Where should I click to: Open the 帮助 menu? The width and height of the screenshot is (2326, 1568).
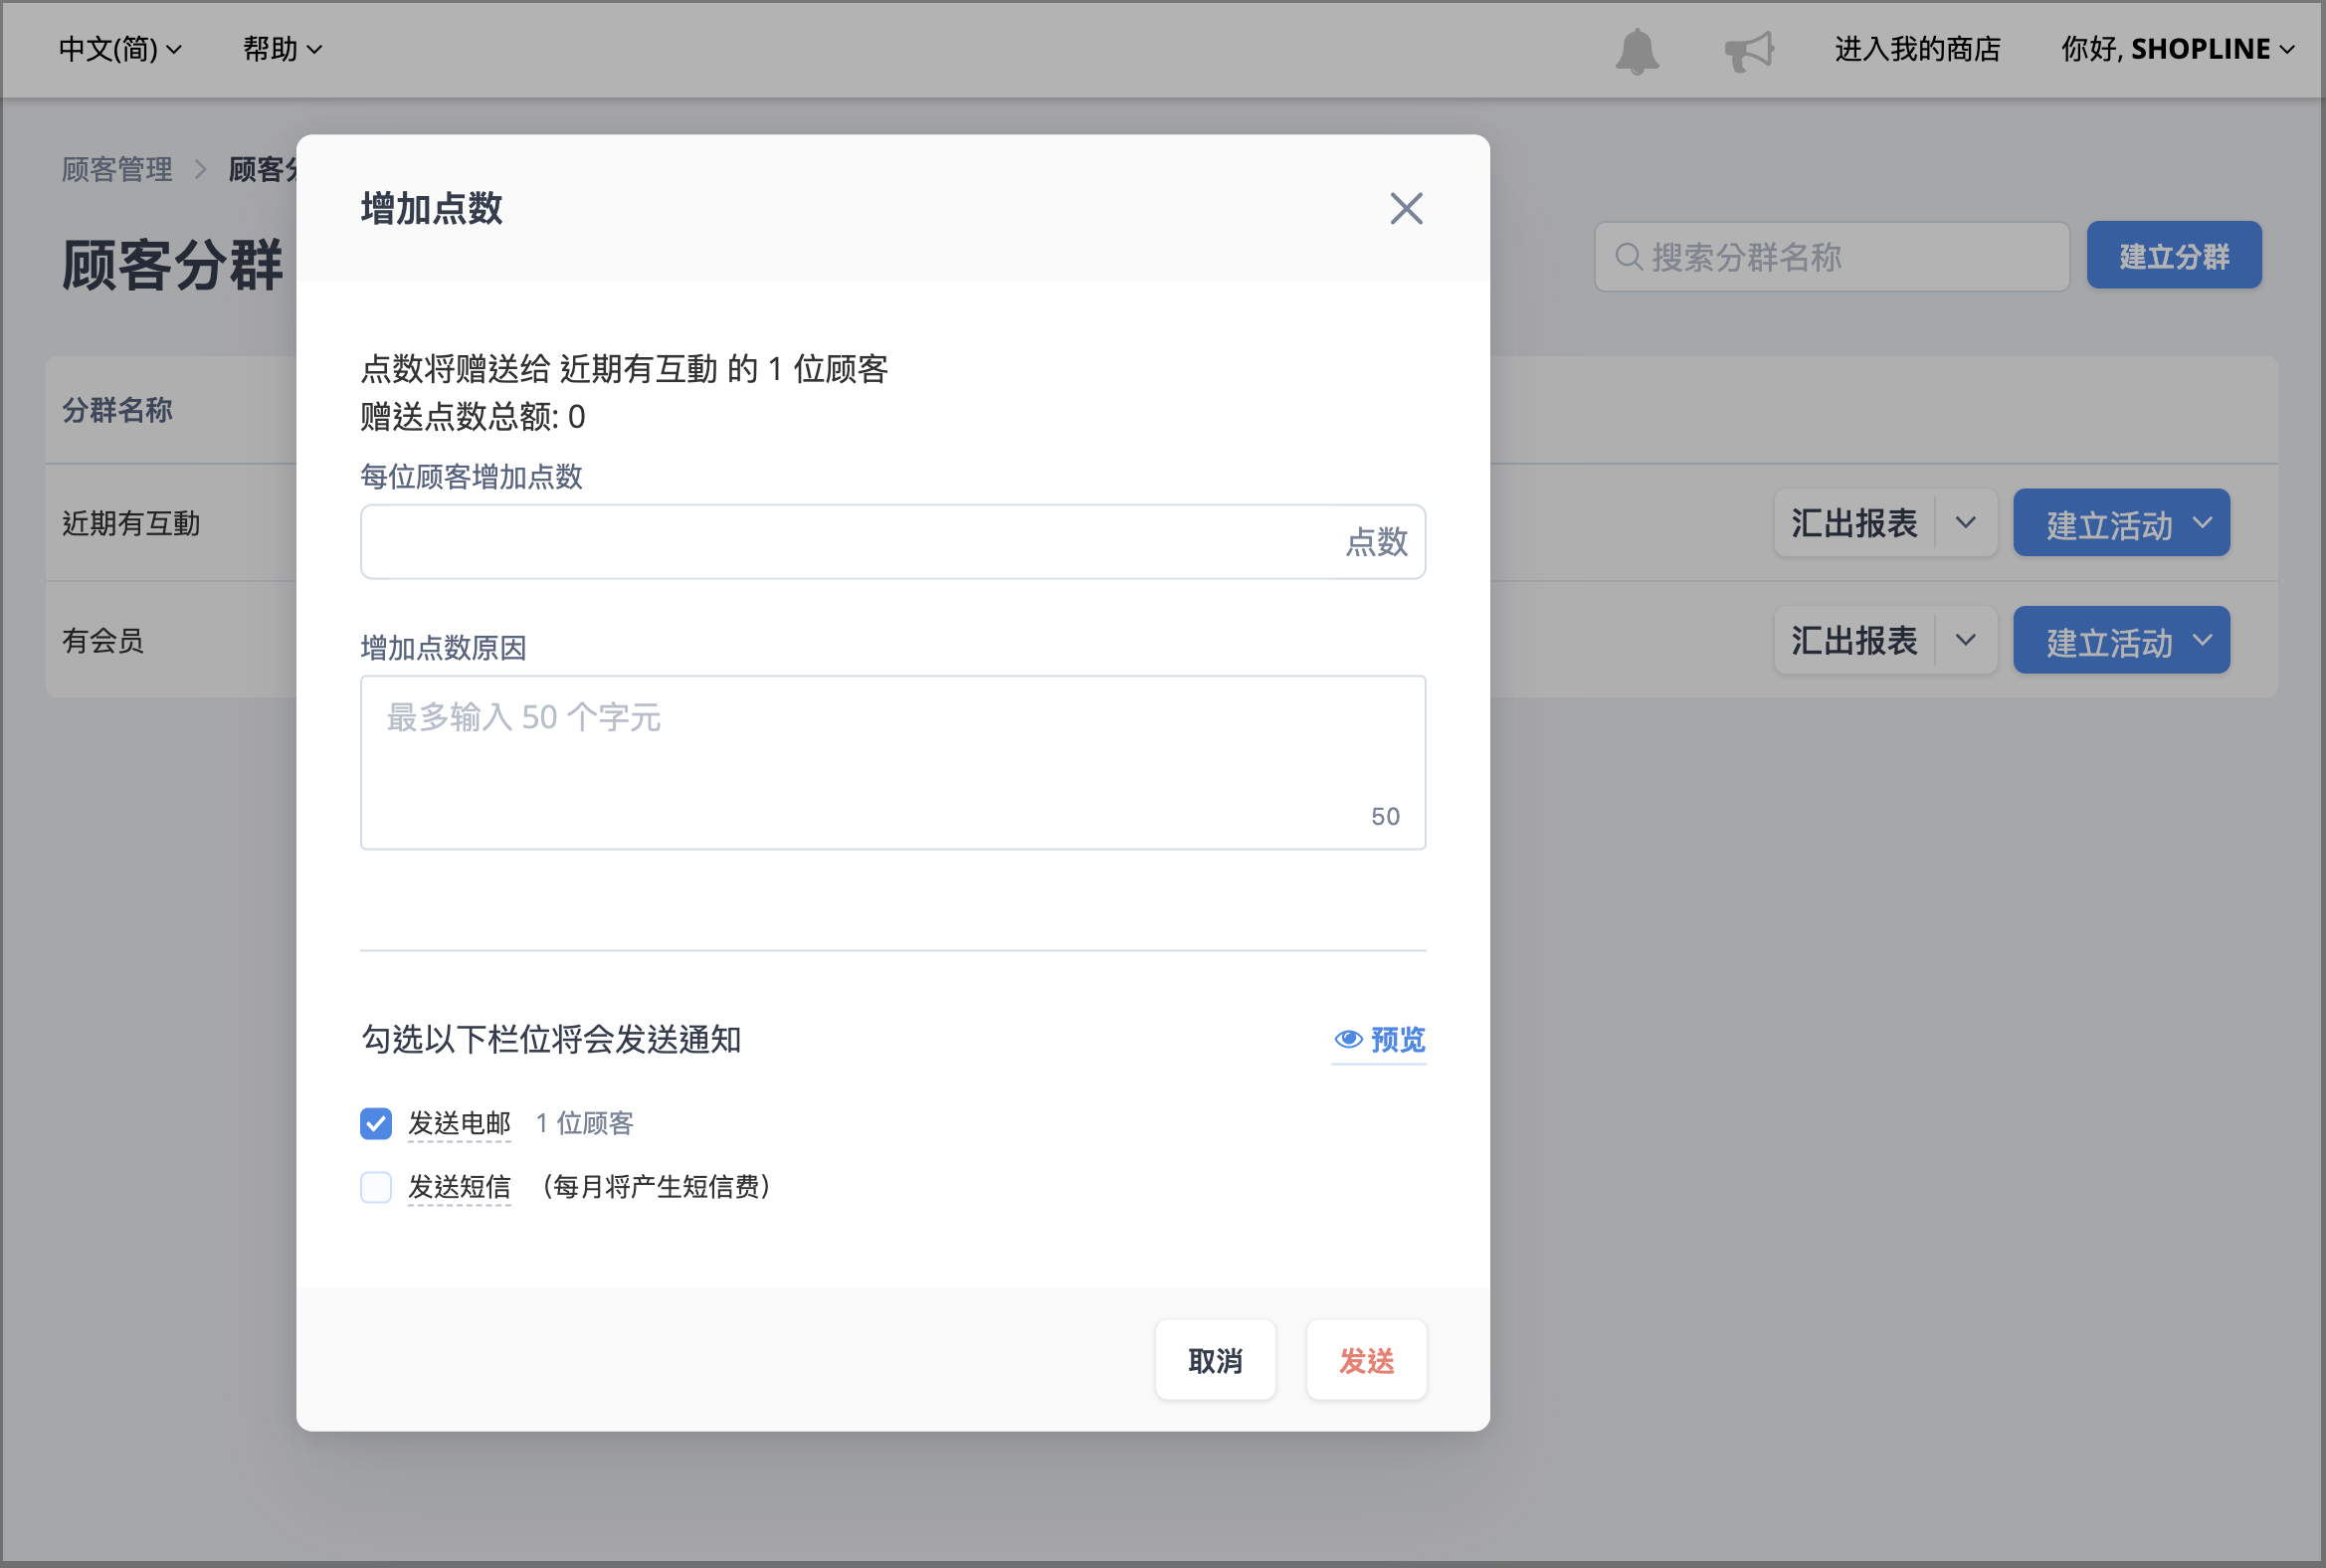point(282,49)
